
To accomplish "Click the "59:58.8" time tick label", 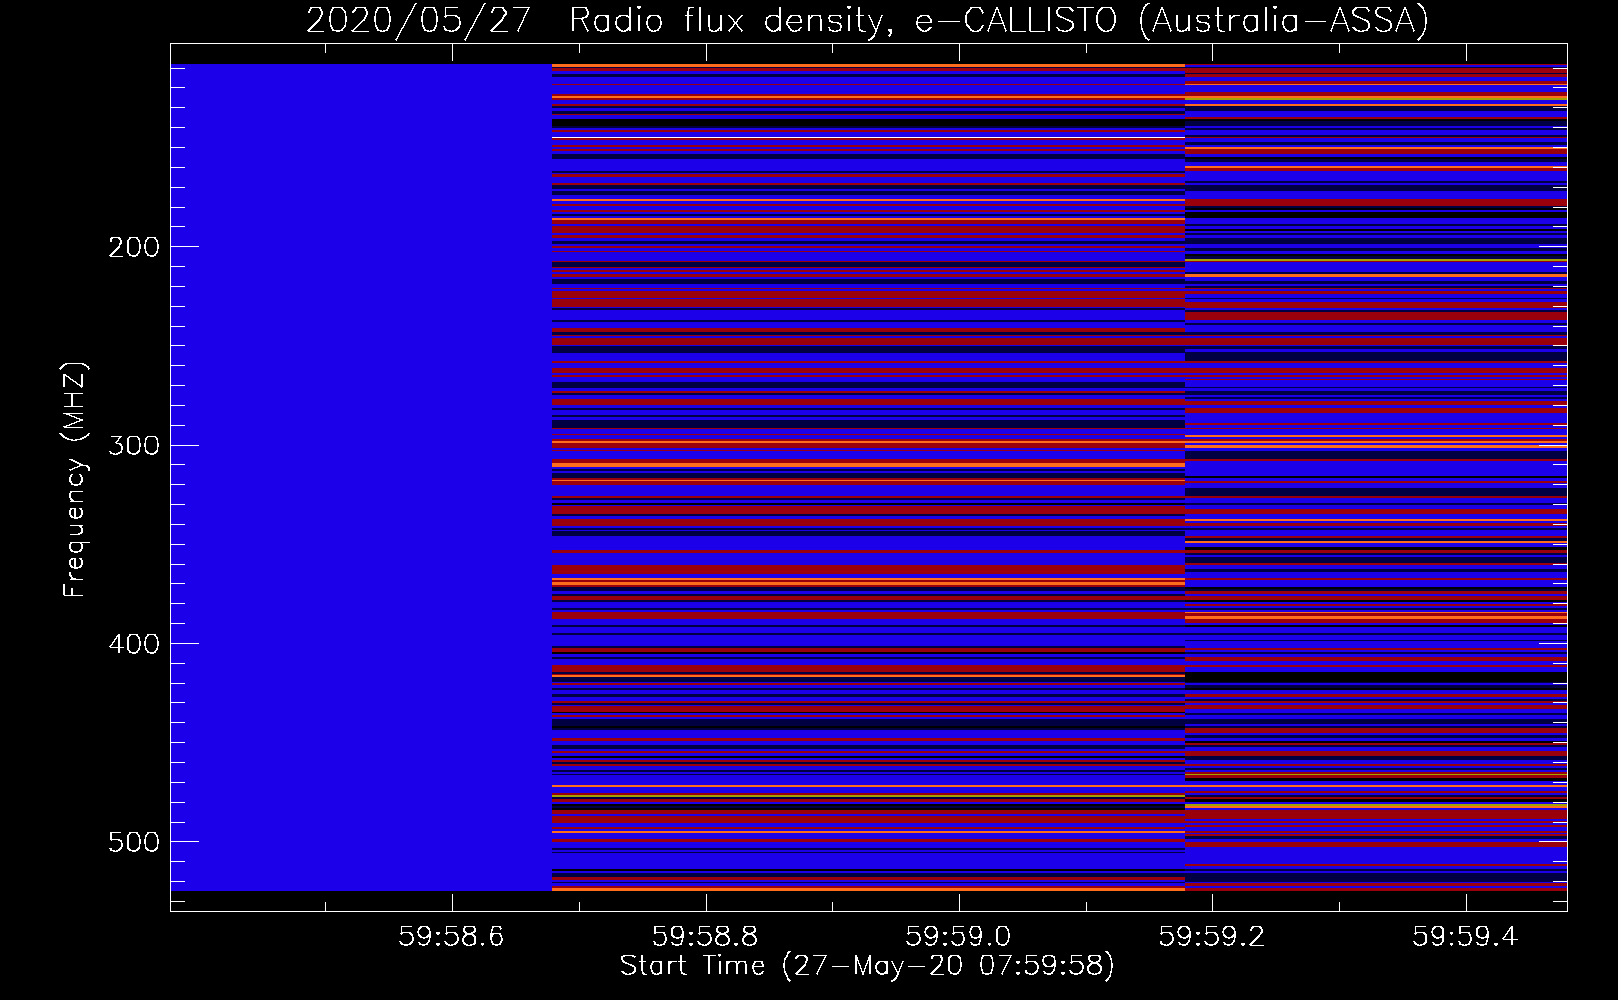I will point(706,936).
